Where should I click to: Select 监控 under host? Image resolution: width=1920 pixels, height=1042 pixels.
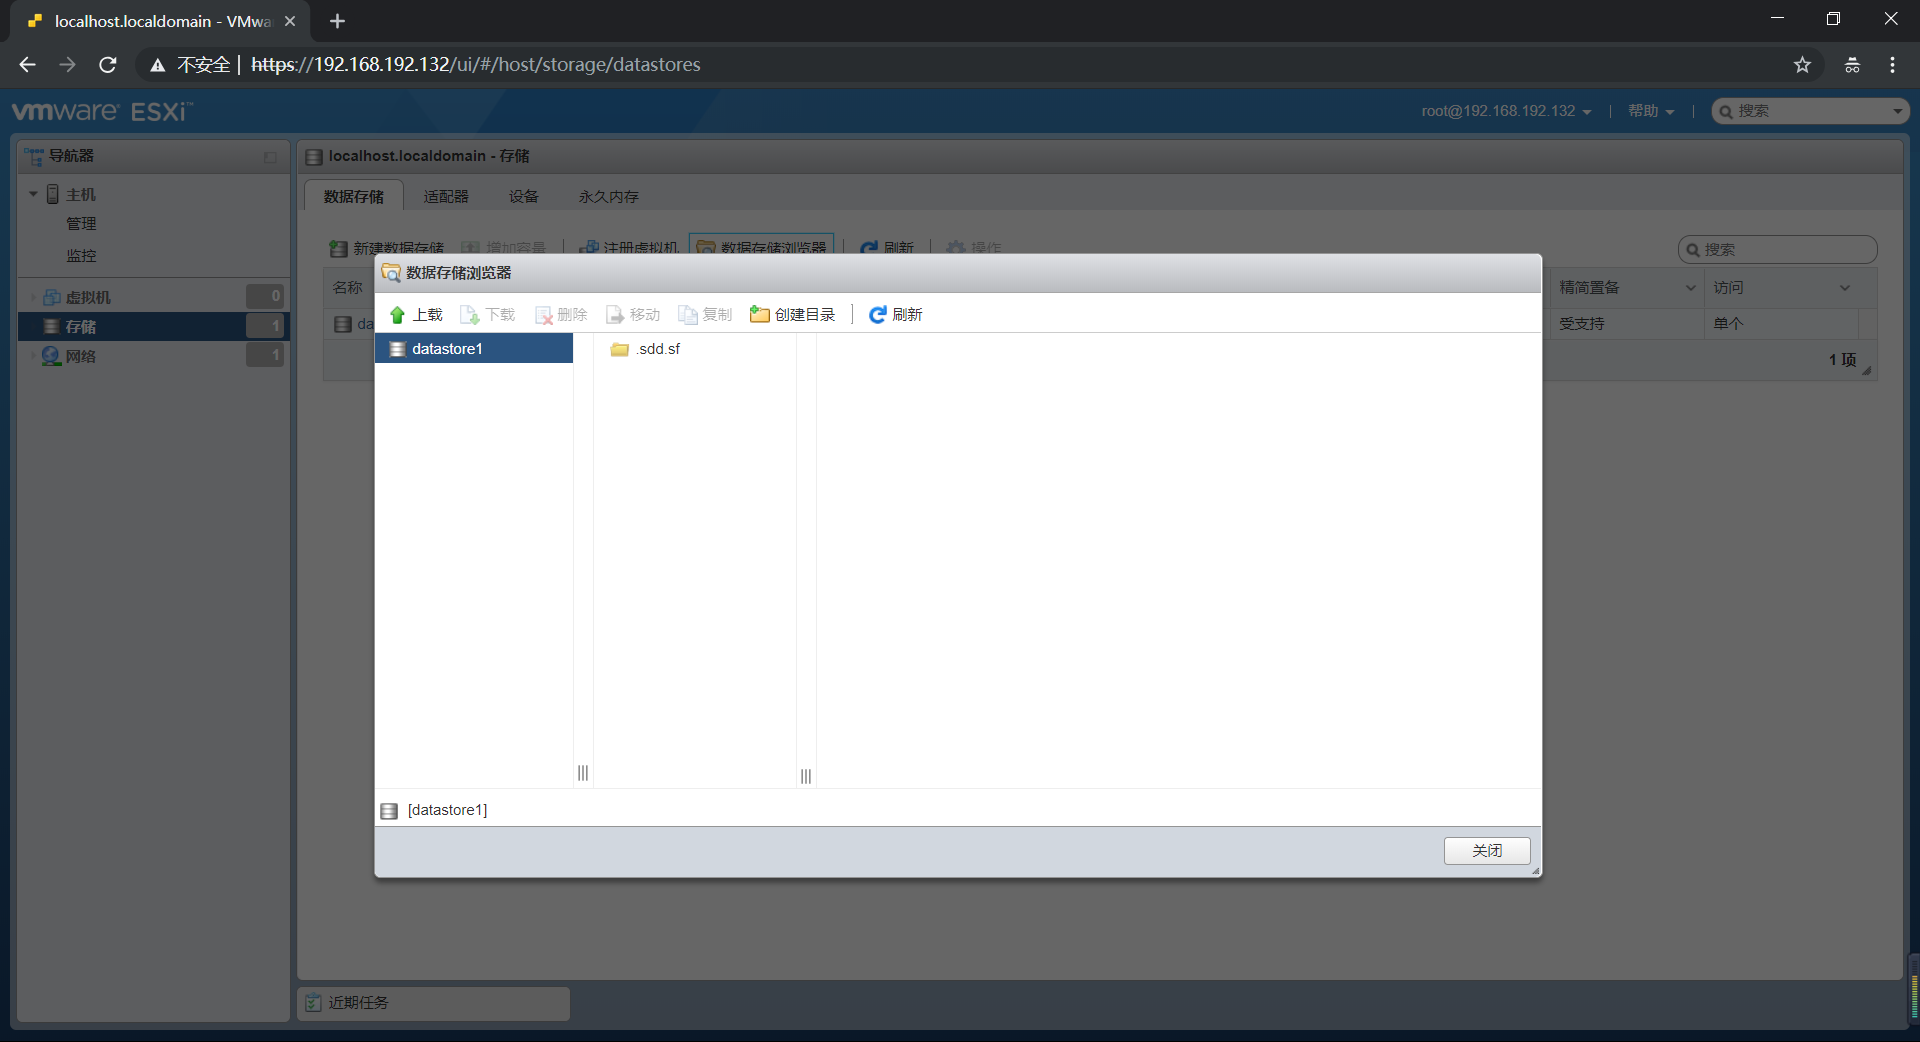81,256
